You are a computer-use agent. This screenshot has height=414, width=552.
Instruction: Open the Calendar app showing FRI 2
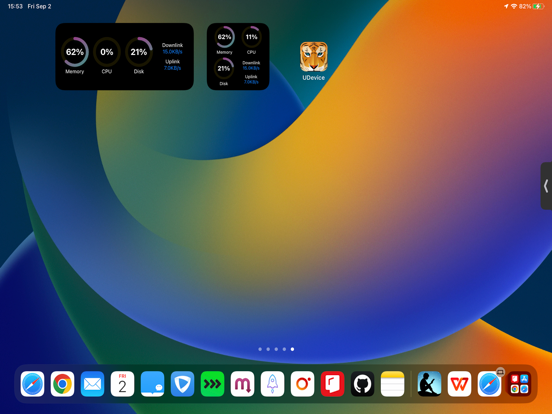click(122, 384)
